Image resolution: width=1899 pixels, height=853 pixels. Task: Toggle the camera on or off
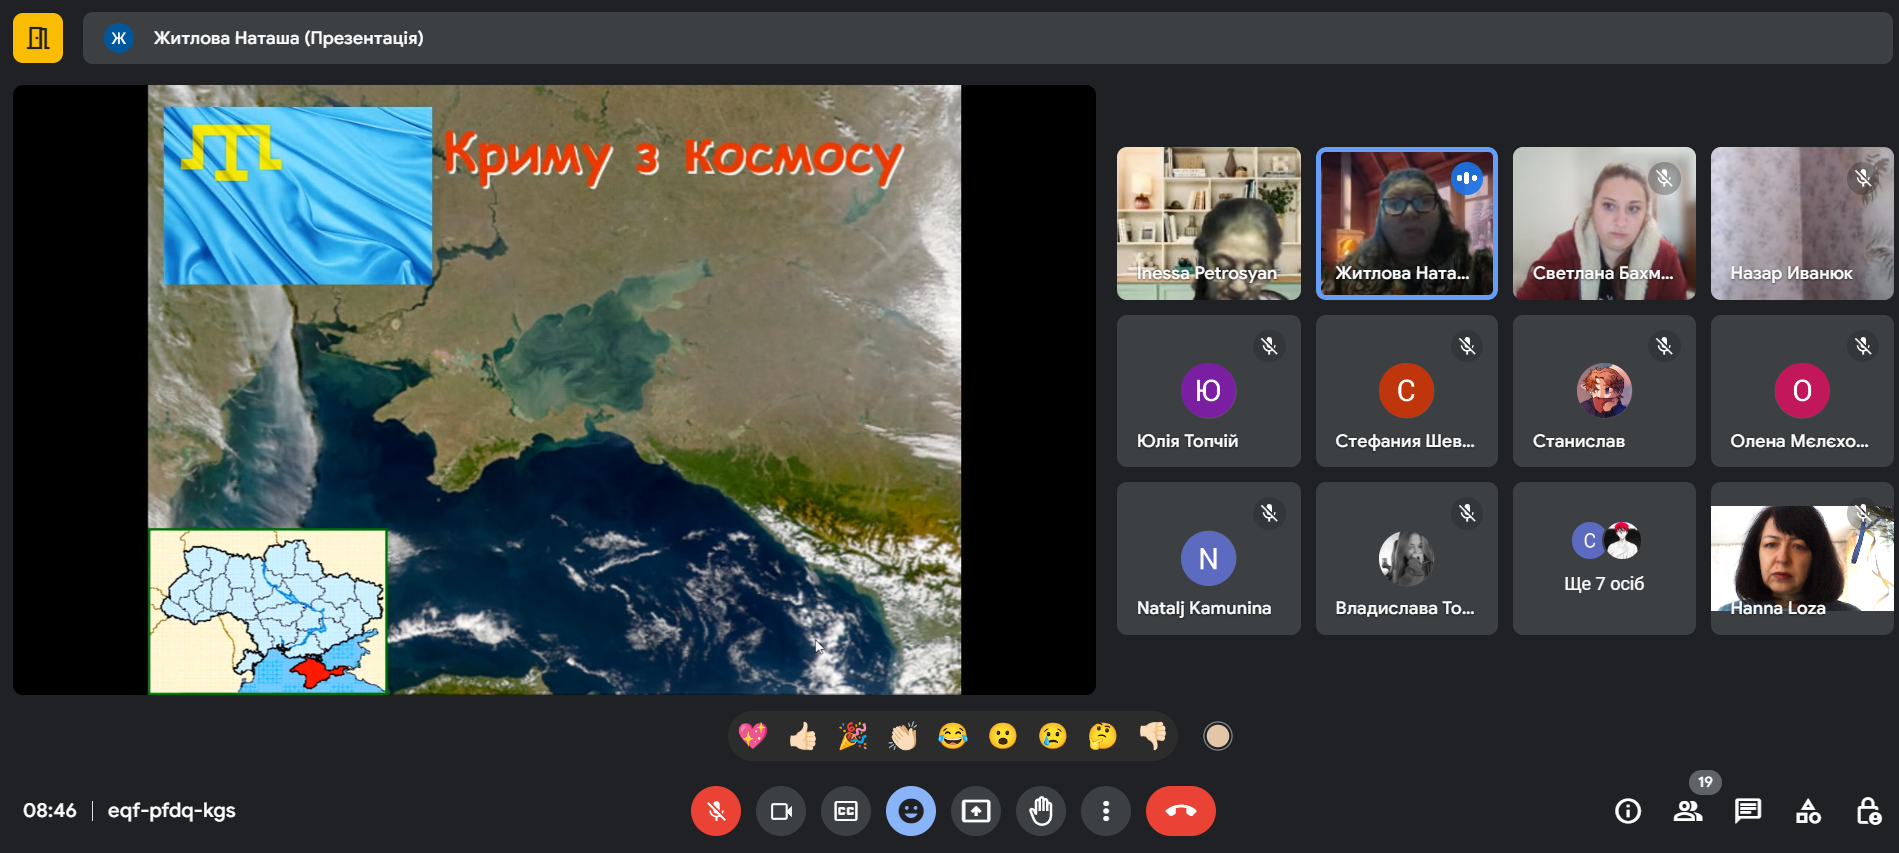(781, 811)
